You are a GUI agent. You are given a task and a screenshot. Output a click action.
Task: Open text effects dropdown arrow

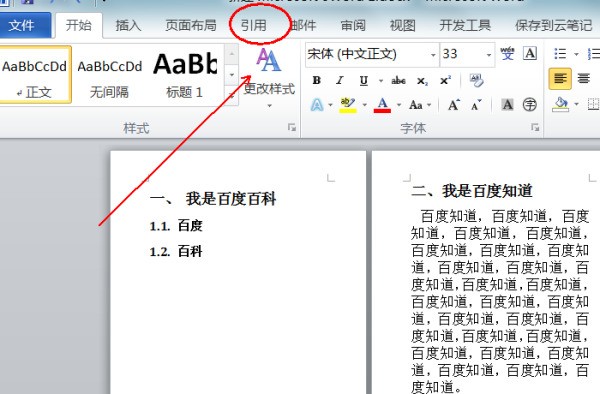[330, 105]
